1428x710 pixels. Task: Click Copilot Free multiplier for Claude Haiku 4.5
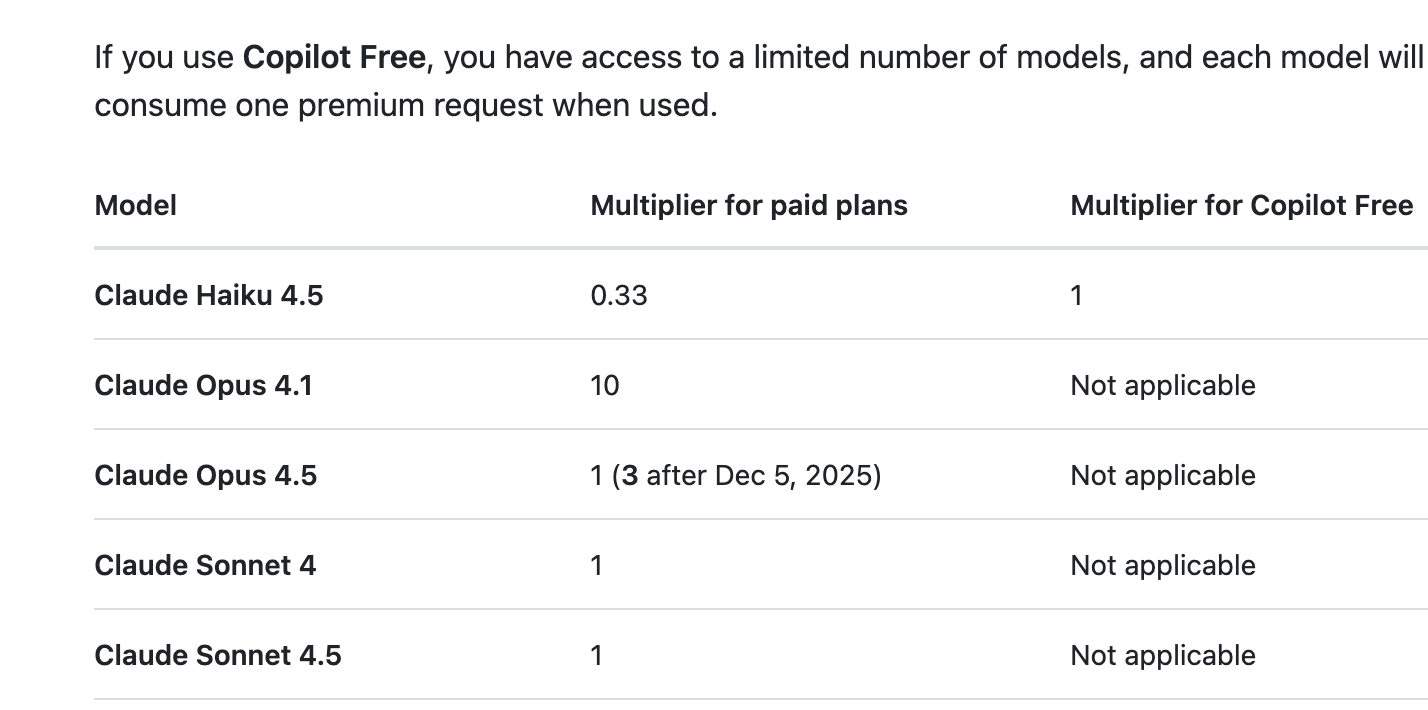click(x=1077, y=296)
